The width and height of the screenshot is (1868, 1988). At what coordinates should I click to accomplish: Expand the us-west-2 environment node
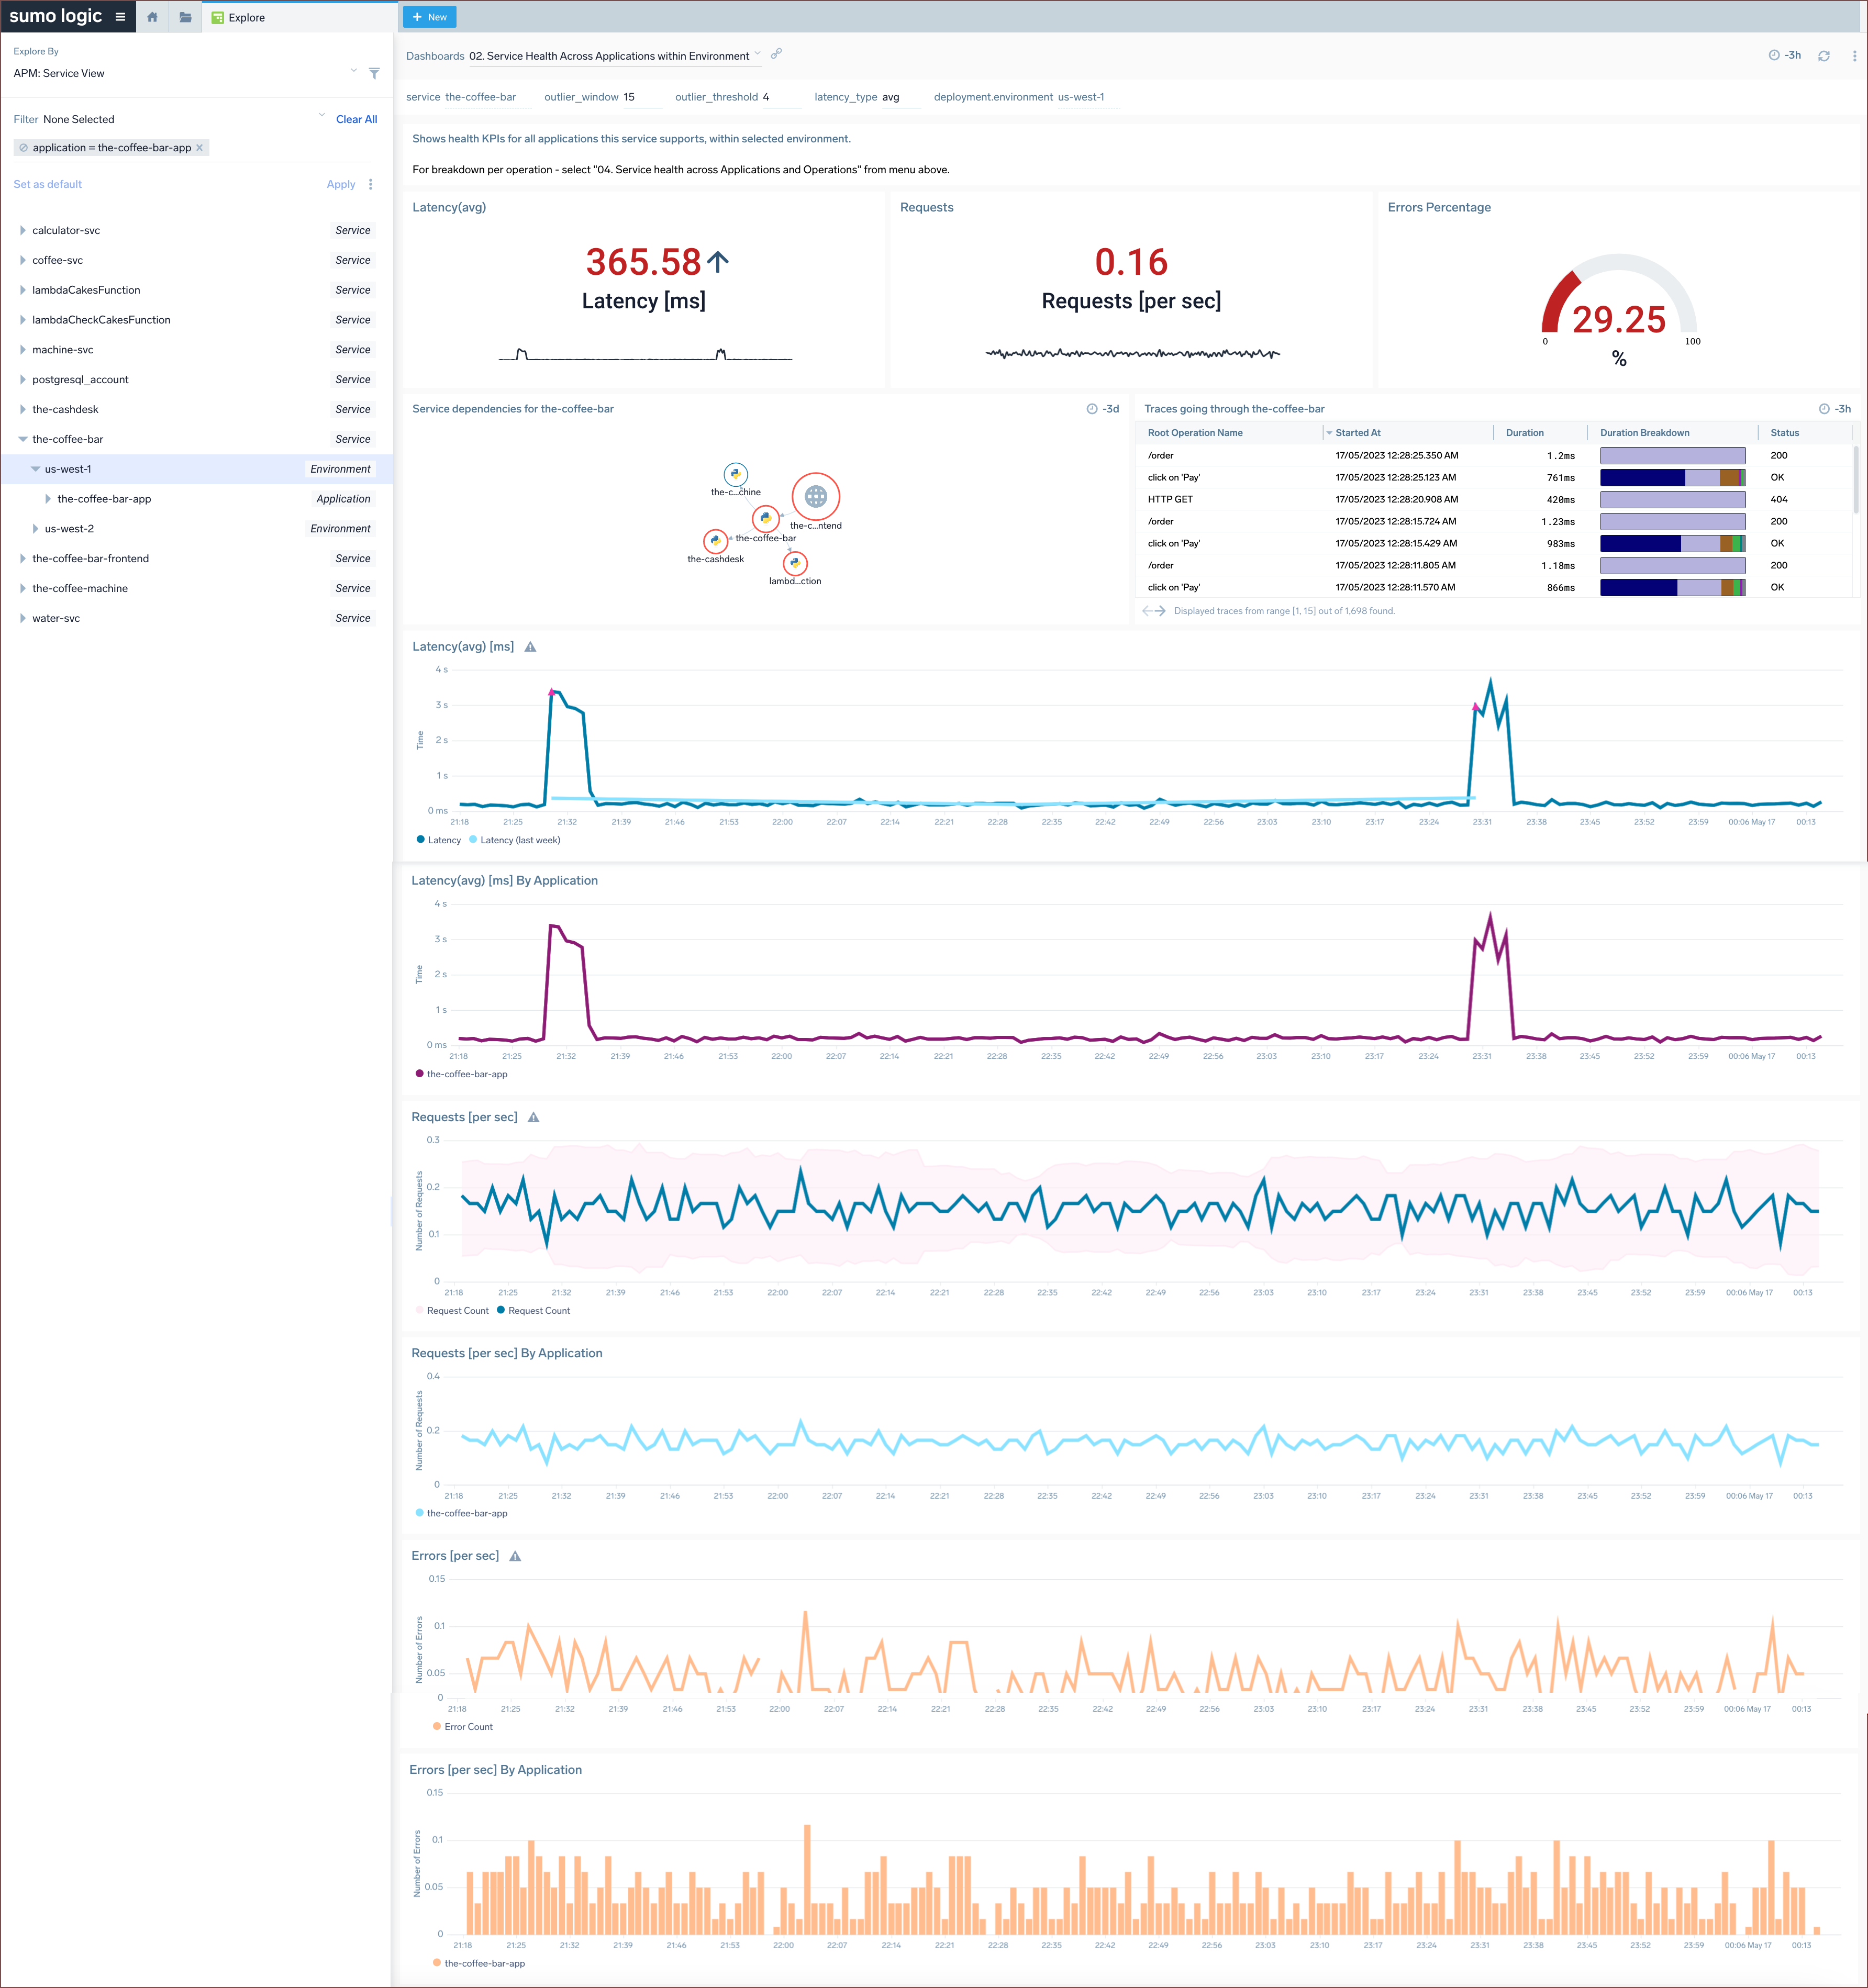35,529
